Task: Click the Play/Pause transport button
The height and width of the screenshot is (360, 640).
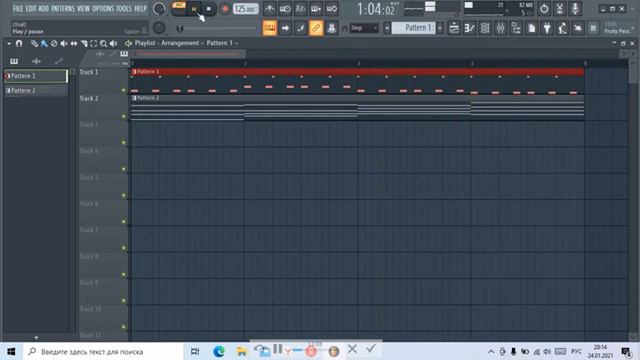Action: (194, 9)
